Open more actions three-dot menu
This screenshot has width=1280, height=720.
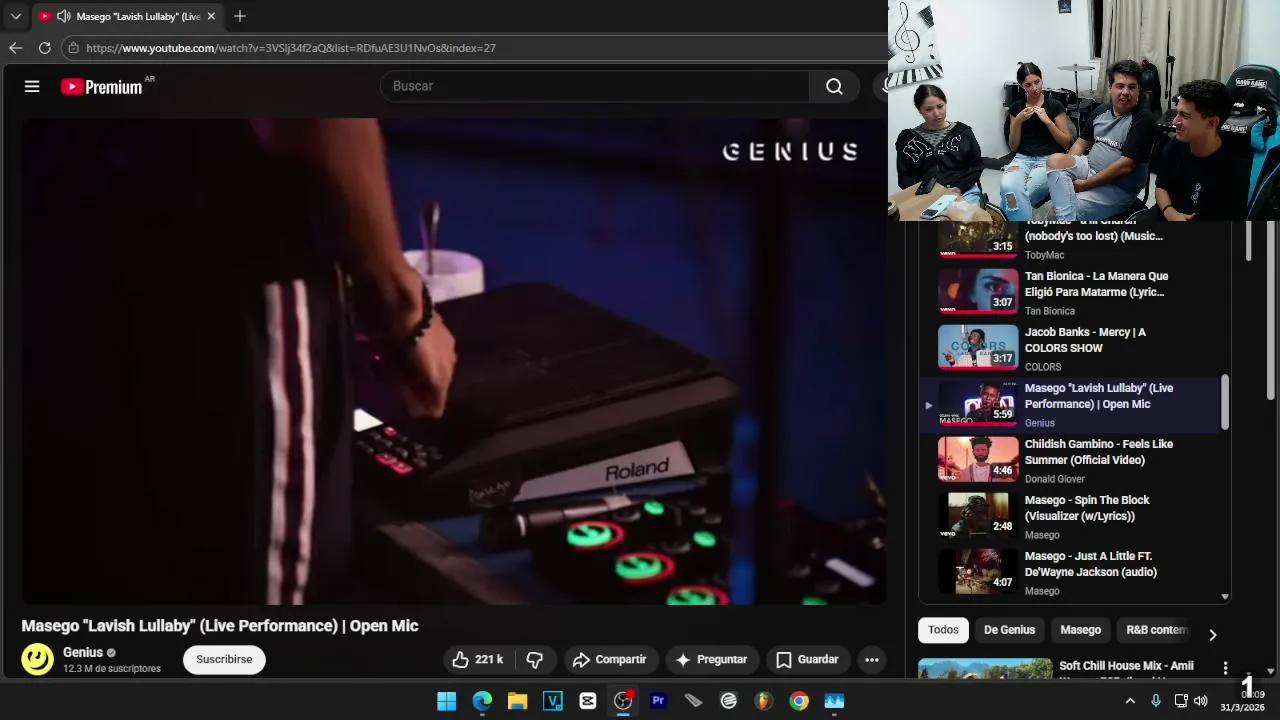coord(872,660)
